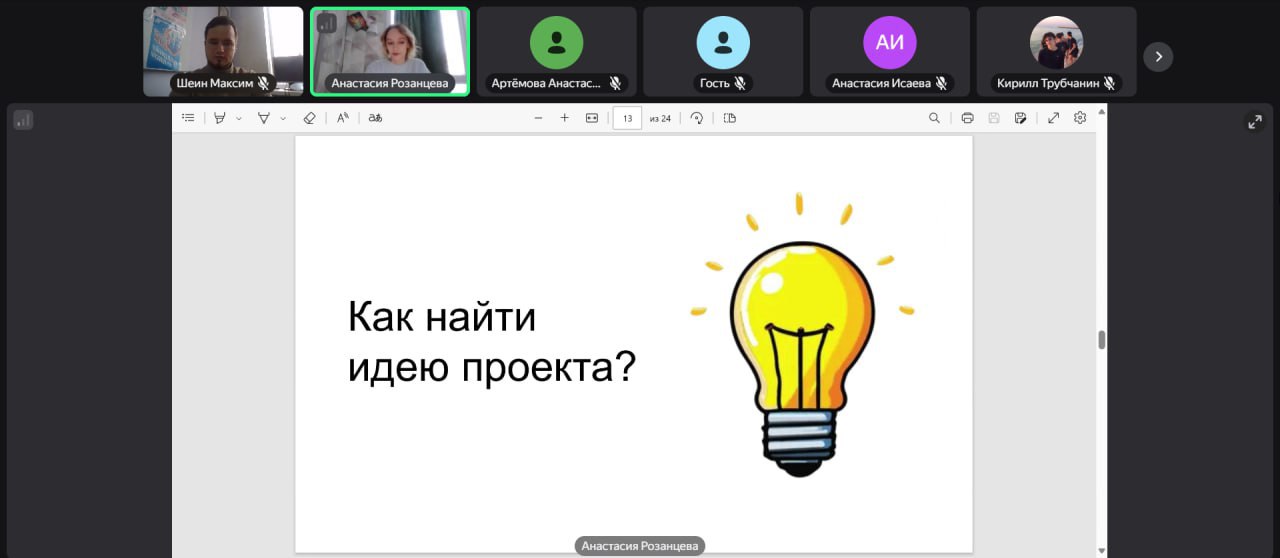Screen dimensions: 1280x558
Task: Zoom out with the minus button
Action: [538, 118]
